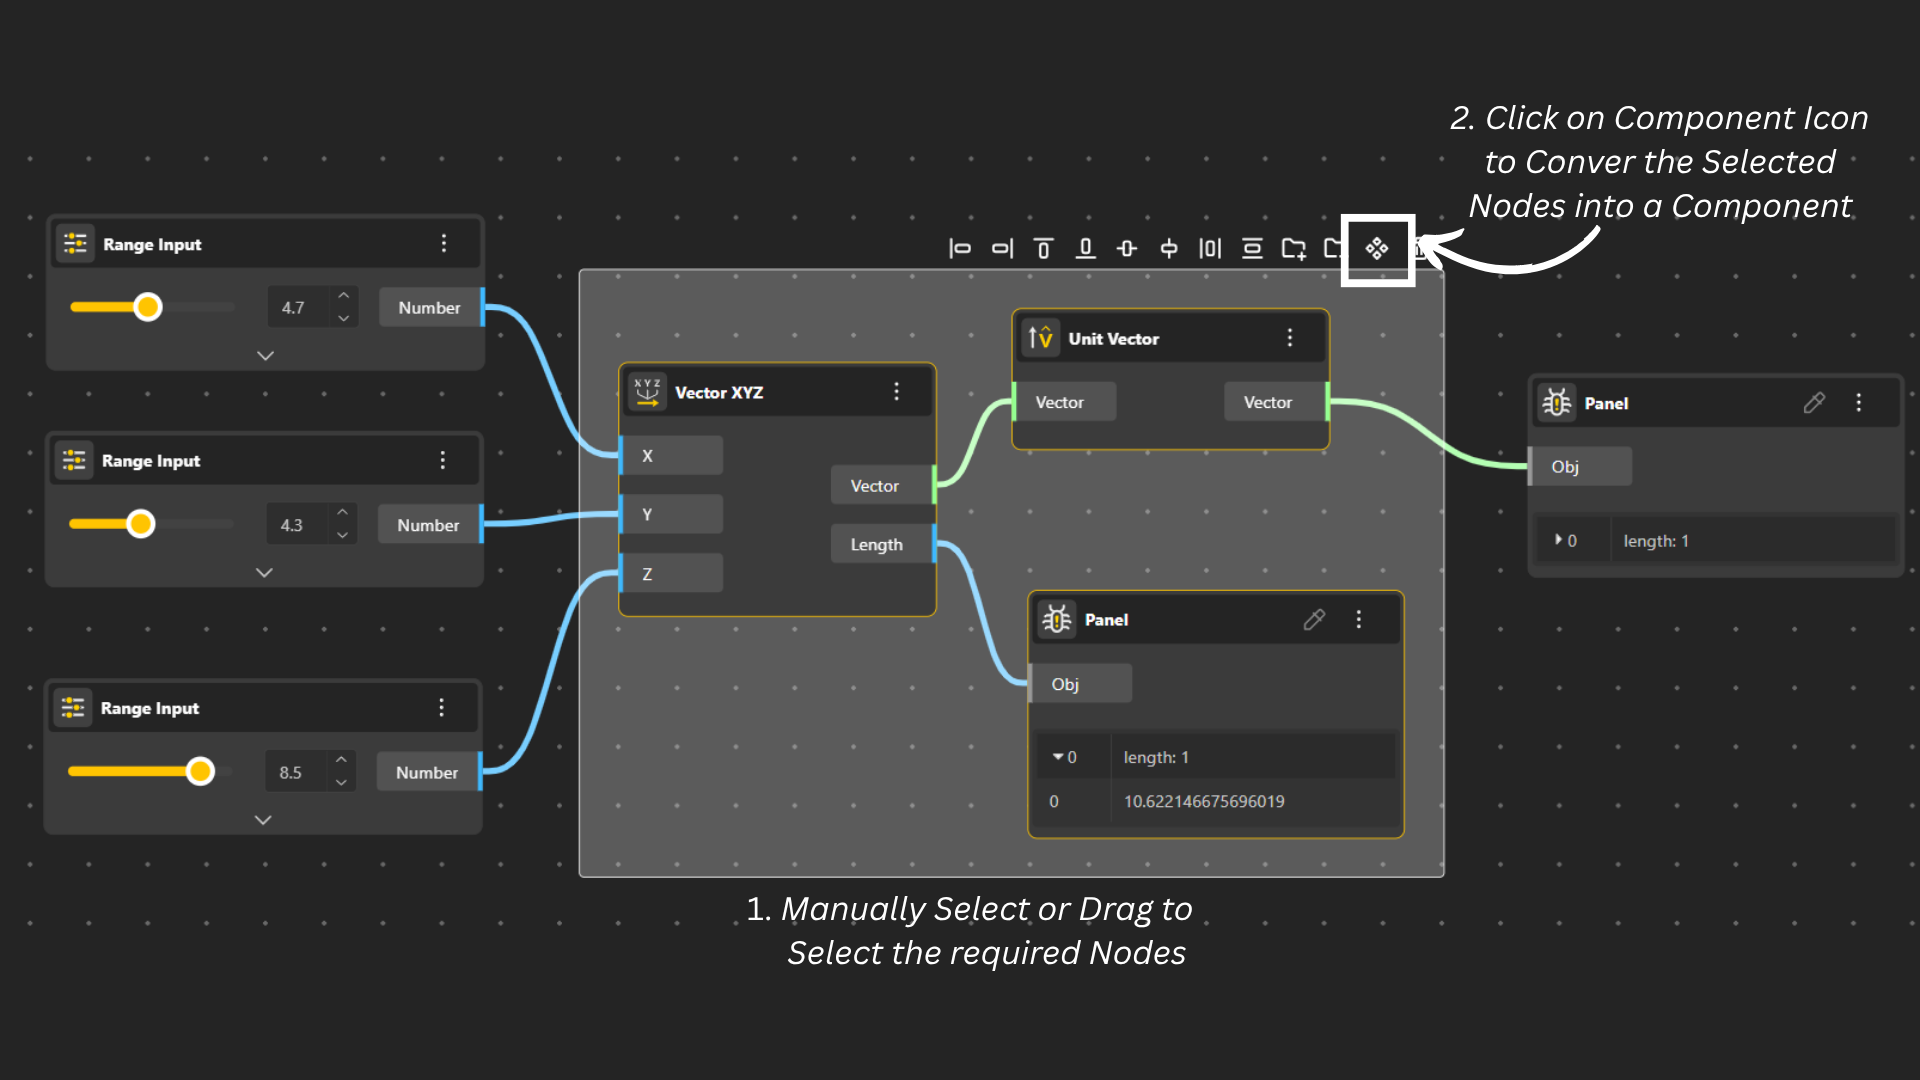Expand the bottom Range Input chevron

(263, 820)
